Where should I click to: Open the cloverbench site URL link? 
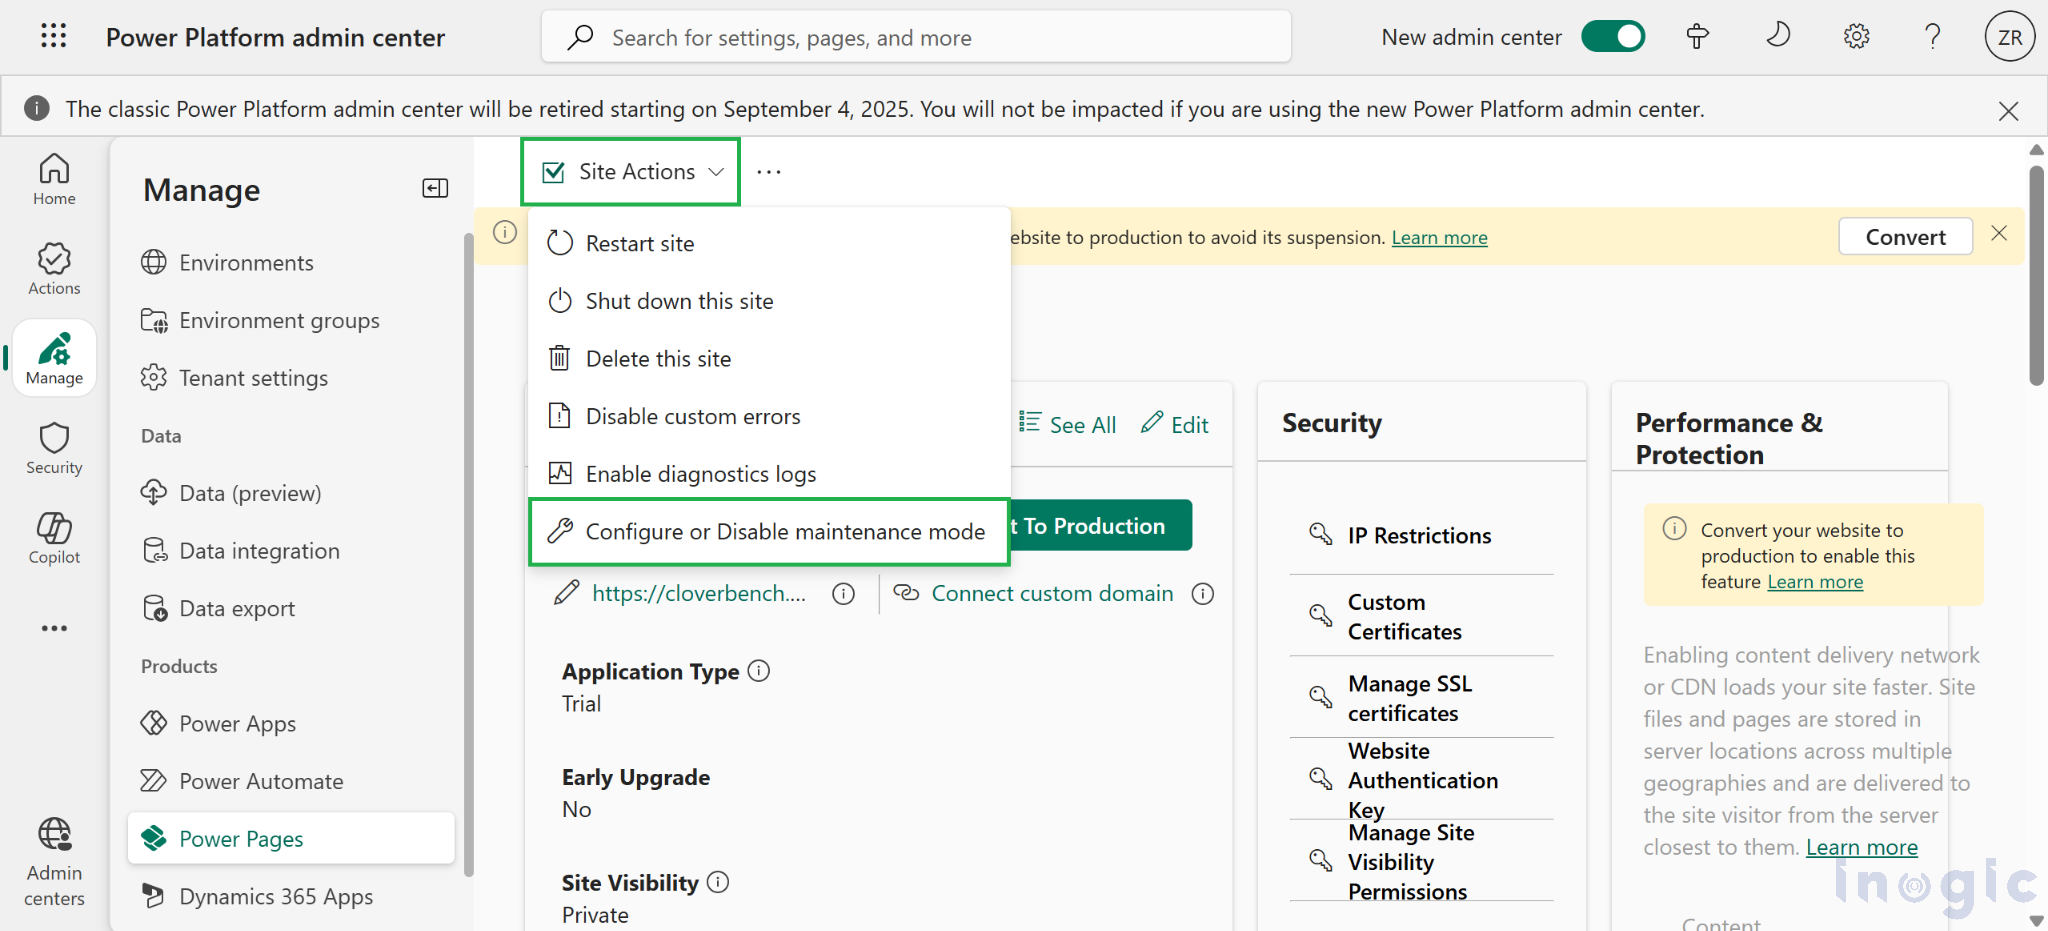[x=698, y=594]
